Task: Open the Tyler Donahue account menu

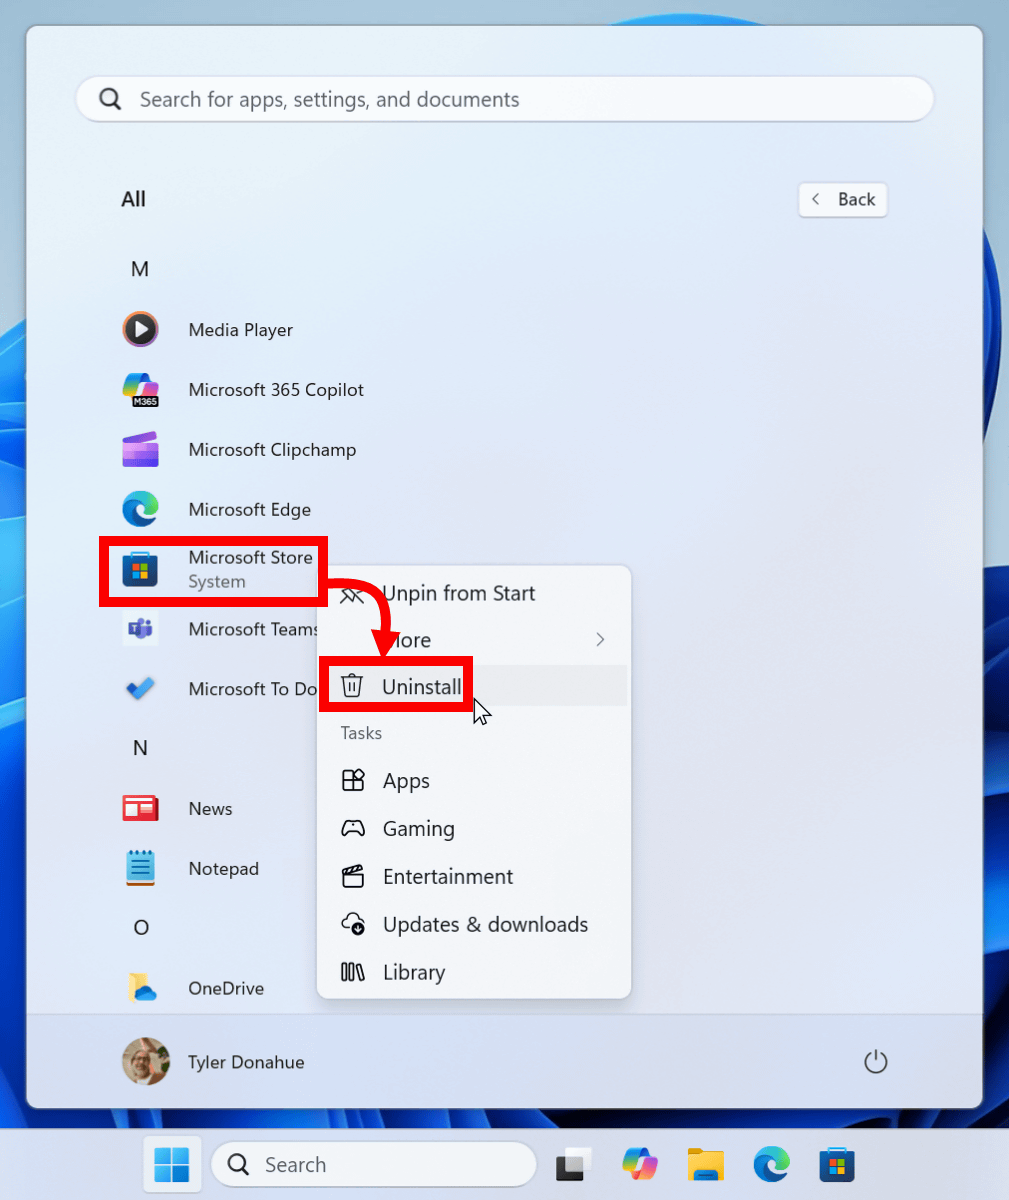Action: click(213, 1061)
